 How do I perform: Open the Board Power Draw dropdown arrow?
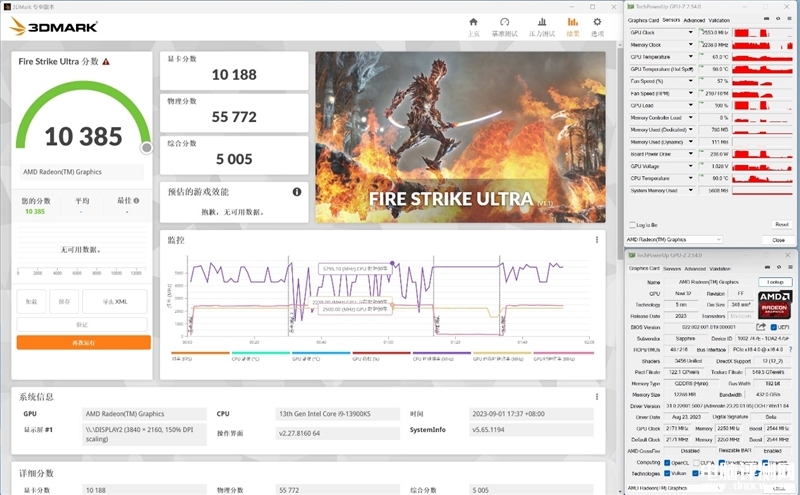pos(691,154)
